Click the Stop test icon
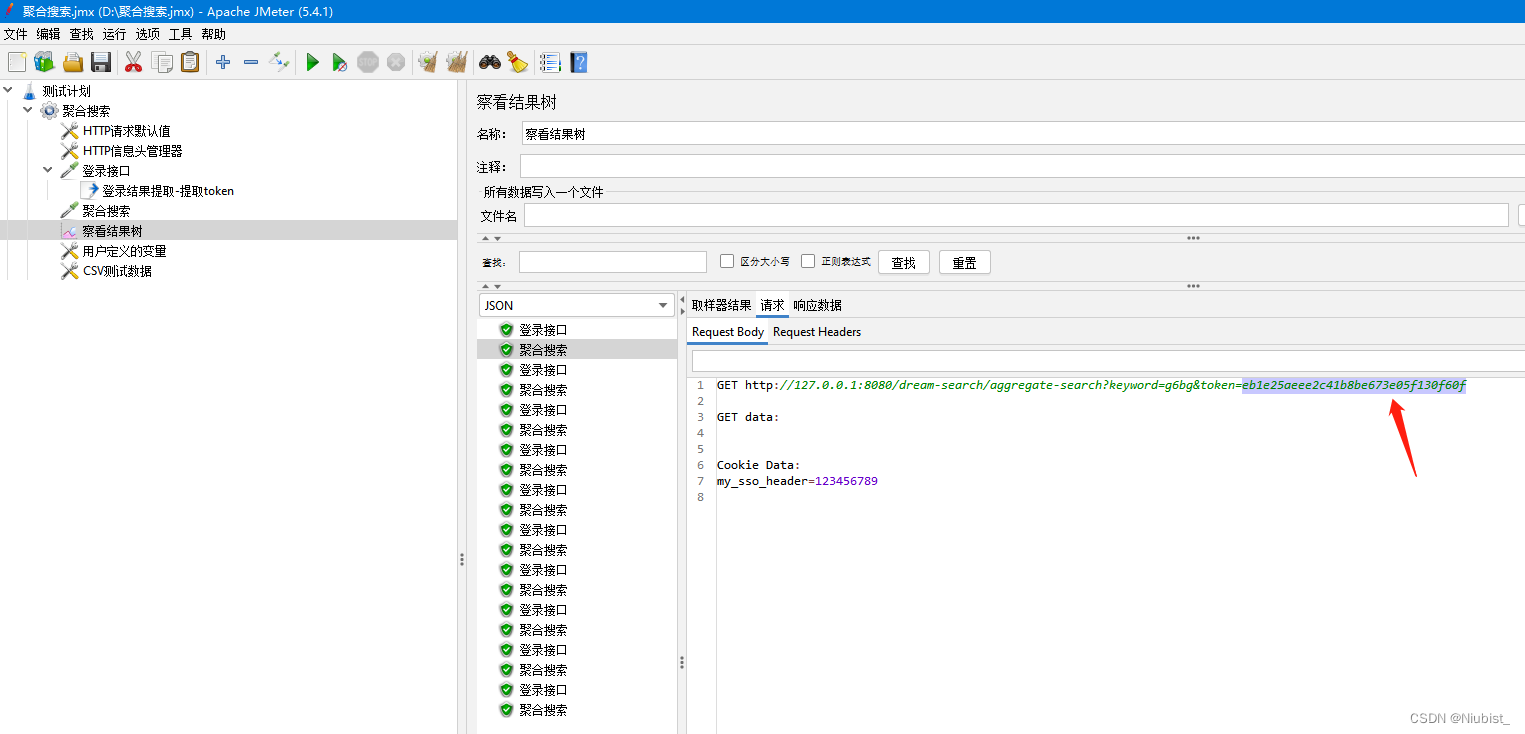1525x734 pixels. (368, 62)
